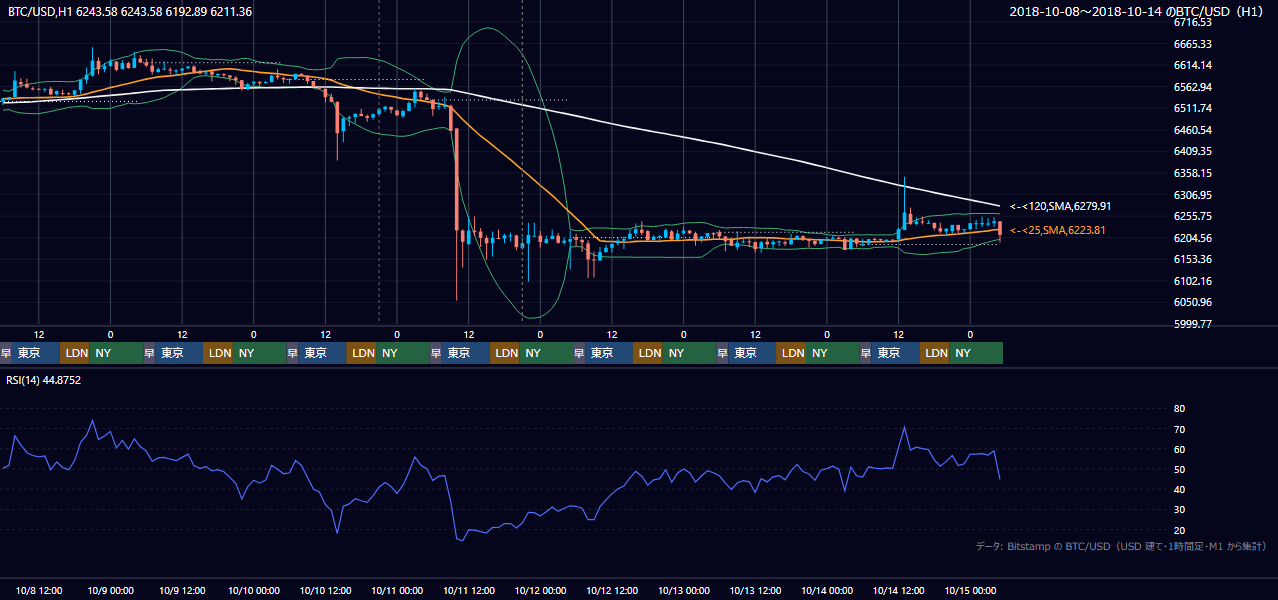Click the 10/10 00:00 time label
Viewport: 1278px width, 600px height.
click(x=254, y=590)
